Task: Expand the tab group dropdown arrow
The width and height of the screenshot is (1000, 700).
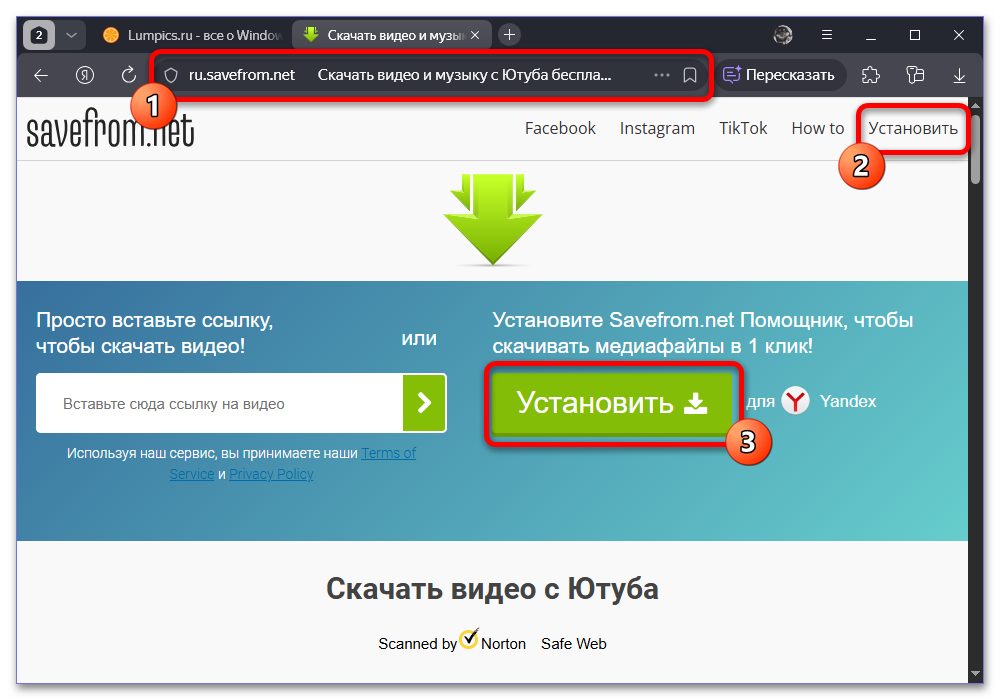Action: click(71, 35)
